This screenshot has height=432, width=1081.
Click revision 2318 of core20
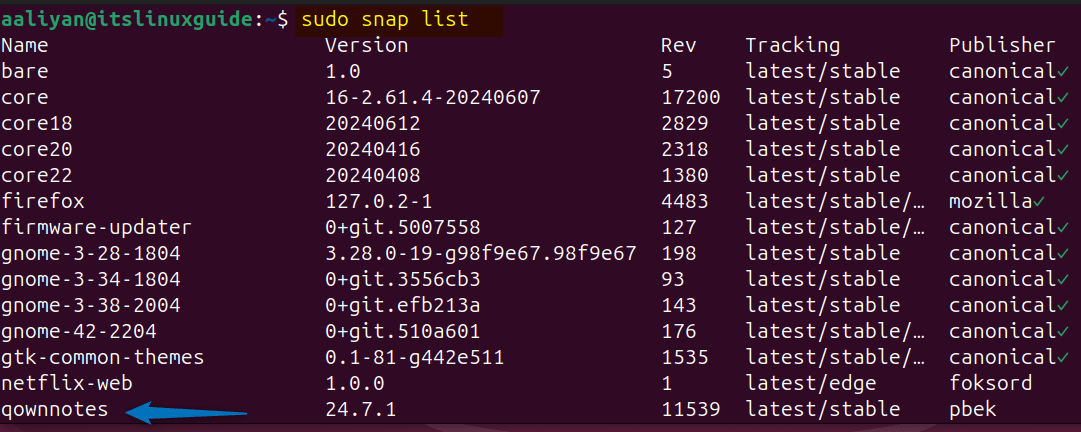(684, 150)
